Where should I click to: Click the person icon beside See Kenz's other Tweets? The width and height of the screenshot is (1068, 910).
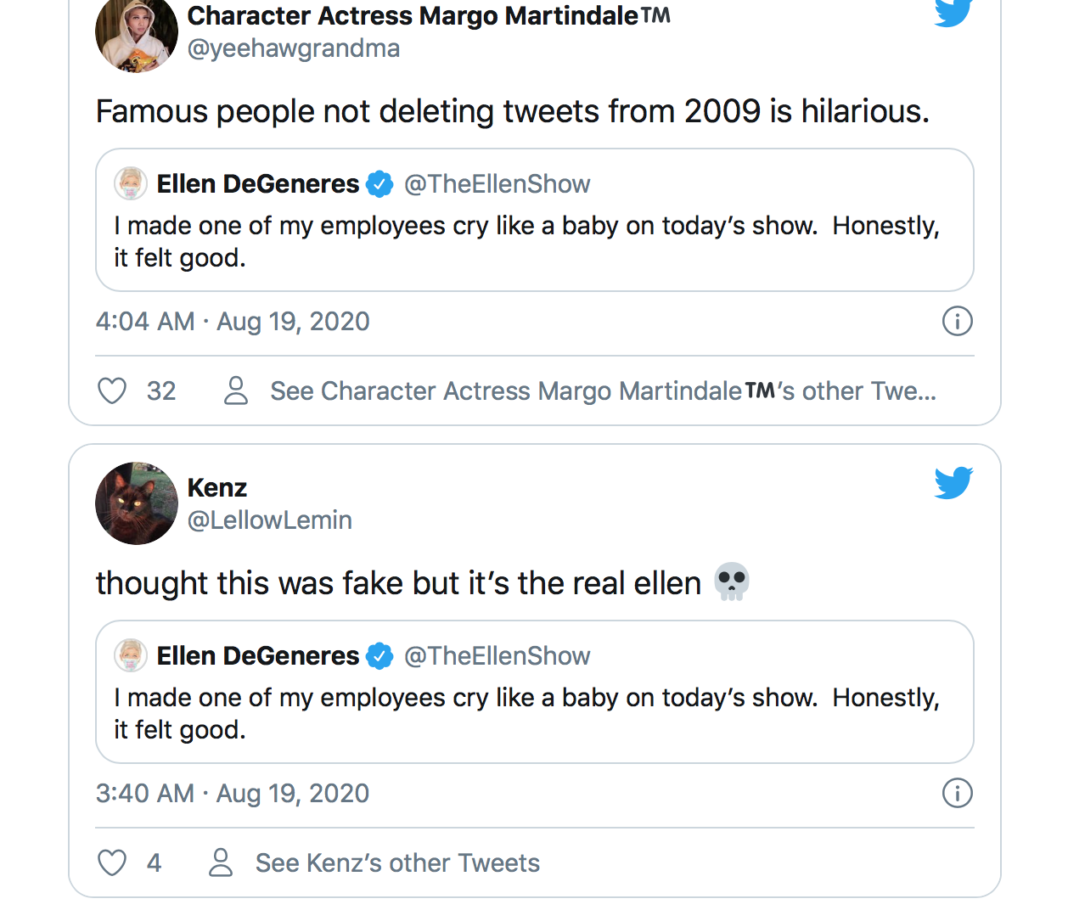(x=220, y=862)
